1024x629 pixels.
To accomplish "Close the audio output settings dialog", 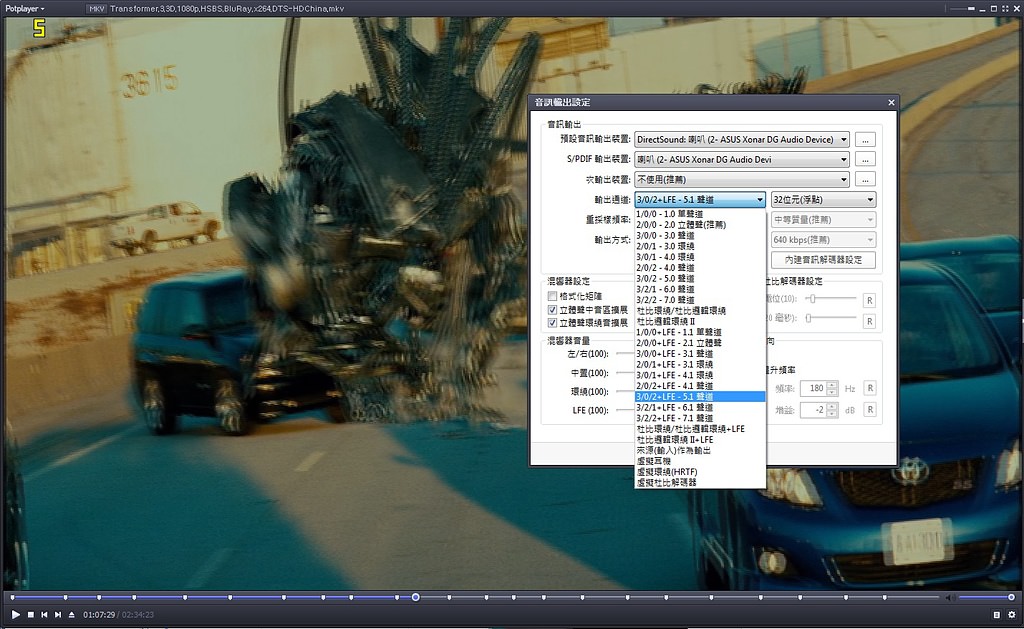I will pos(891,103).
